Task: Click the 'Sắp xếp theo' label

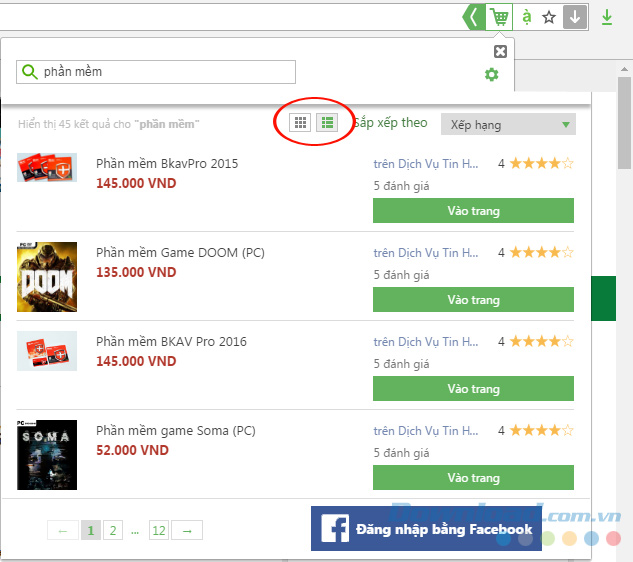Action: [391, 122]
